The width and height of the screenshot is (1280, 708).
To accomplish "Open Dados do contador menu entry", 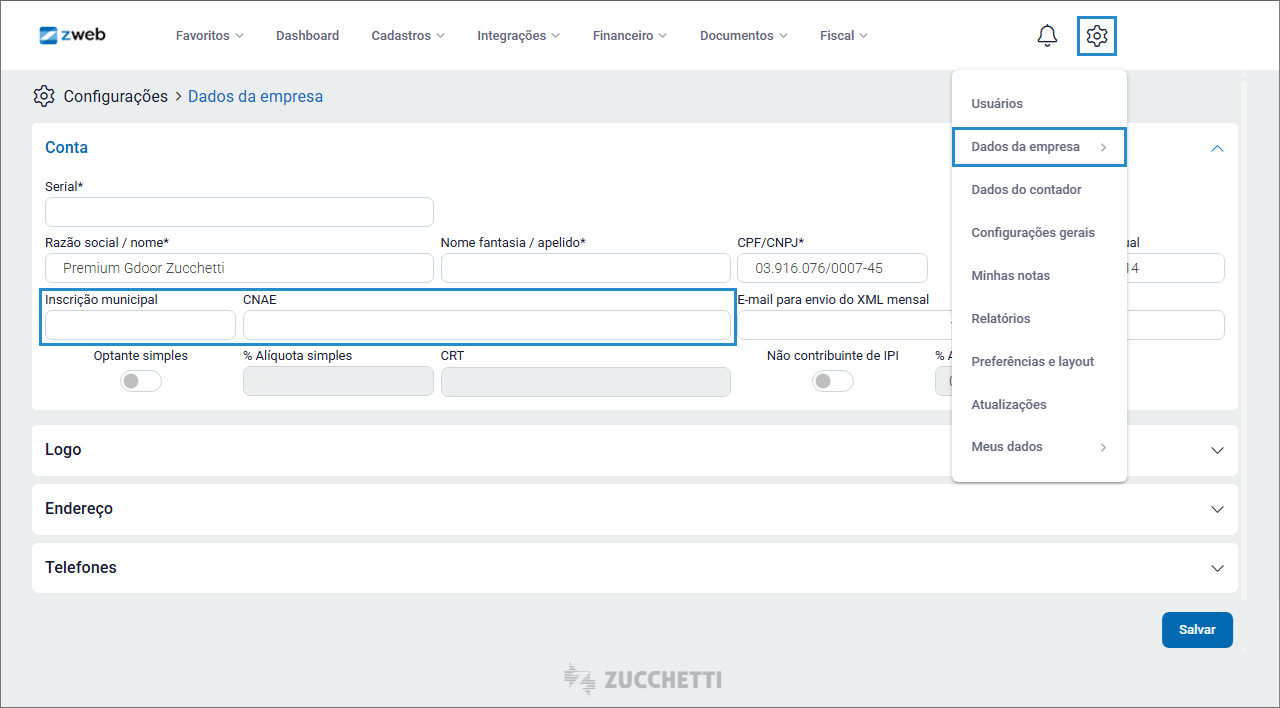I will click(x=1026, y=190).
